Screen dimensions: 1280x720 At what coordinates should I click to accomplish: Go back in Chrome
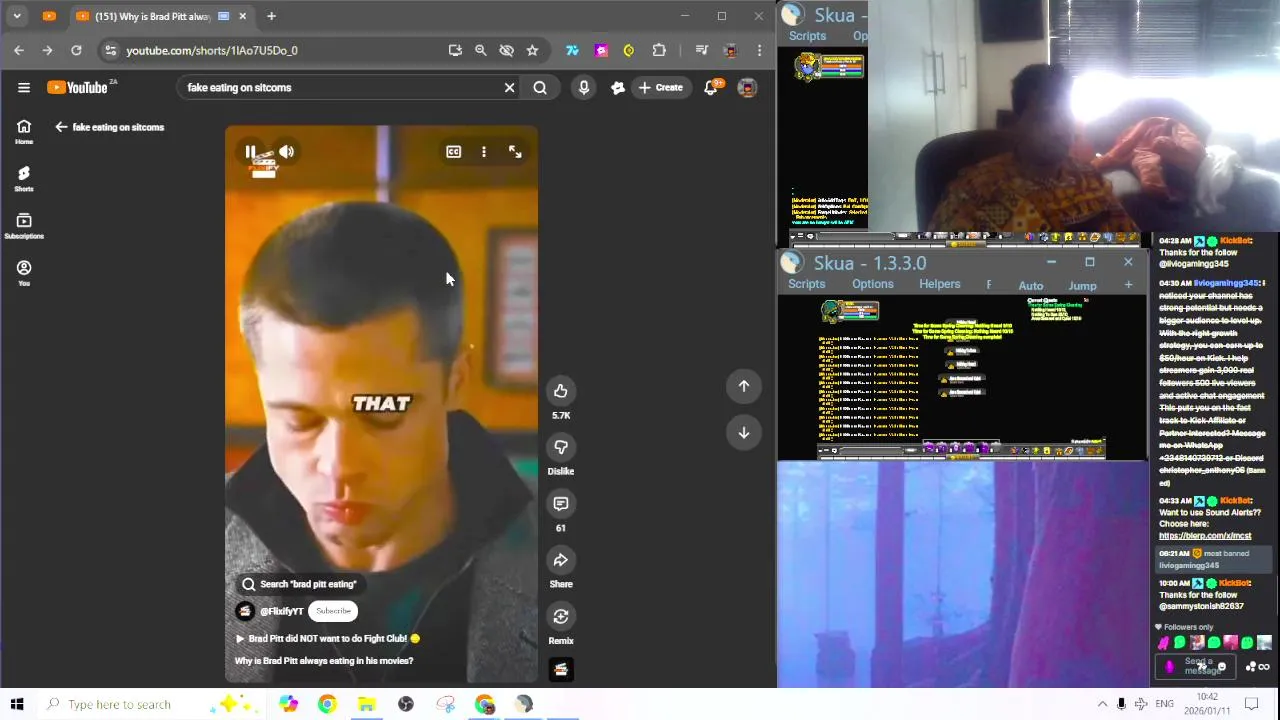(19, 50)
